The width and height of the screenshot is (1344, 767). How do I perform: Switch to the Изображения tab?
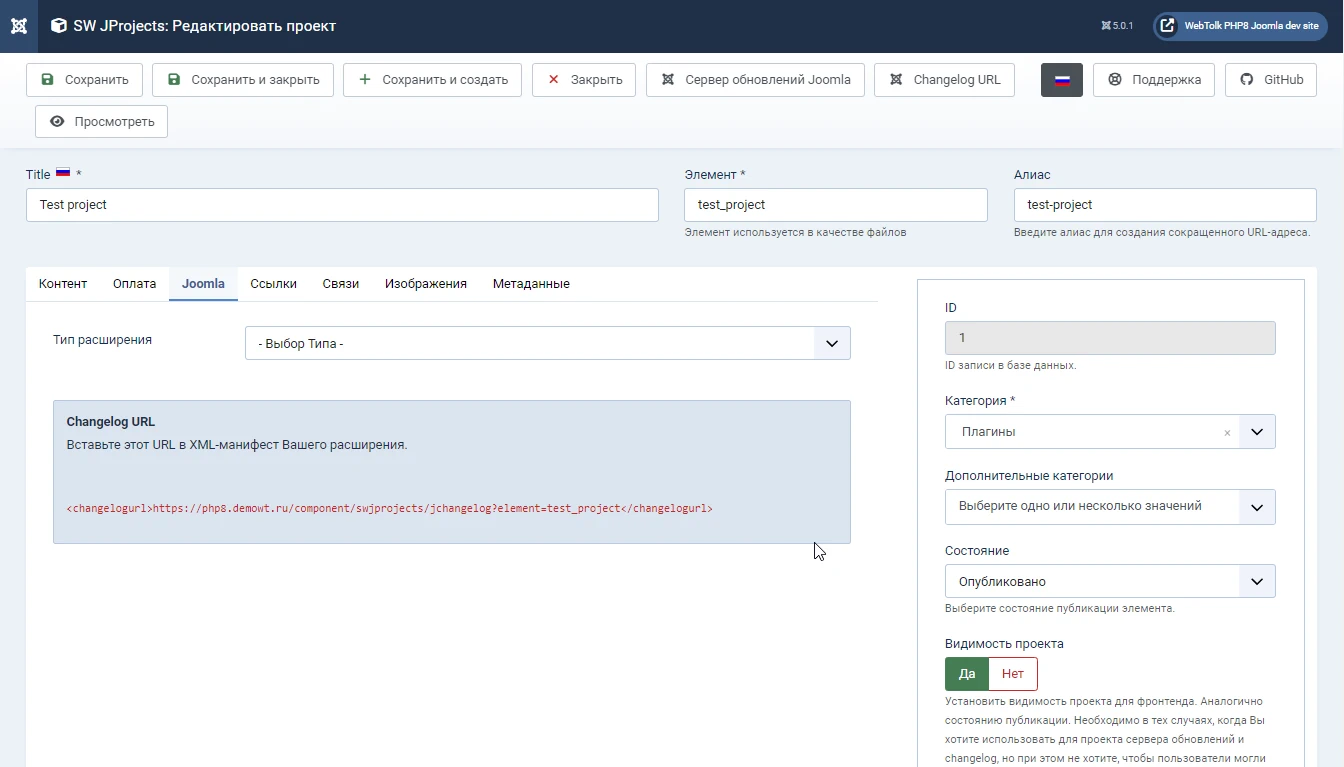426,284
